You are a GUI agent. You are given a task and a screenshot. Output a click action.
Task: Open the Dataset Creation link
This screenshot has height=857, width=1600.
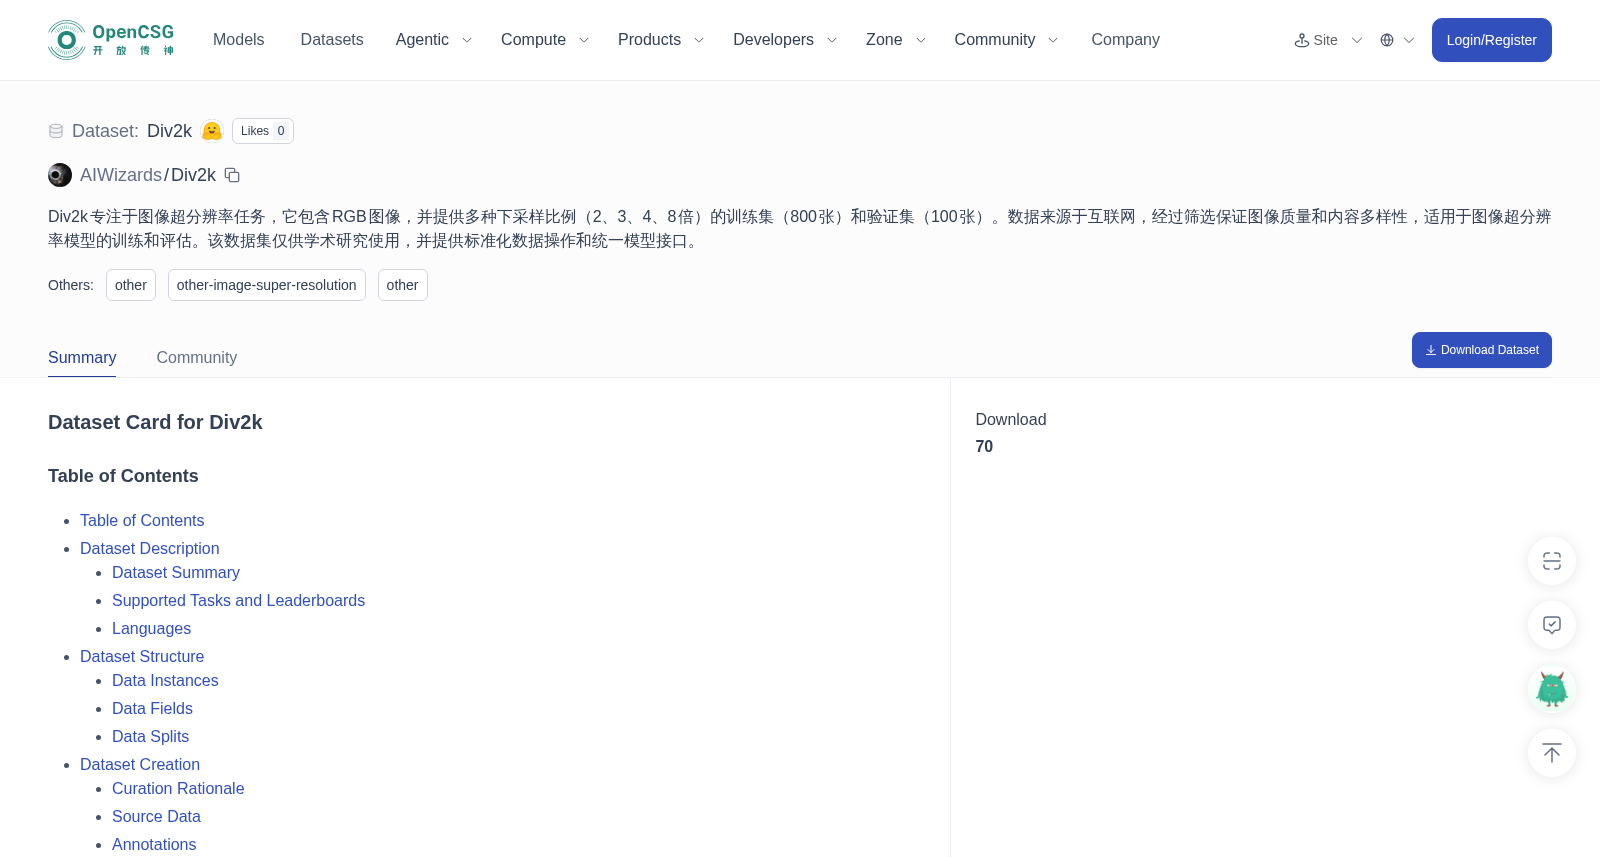click(x=140, y=764)
